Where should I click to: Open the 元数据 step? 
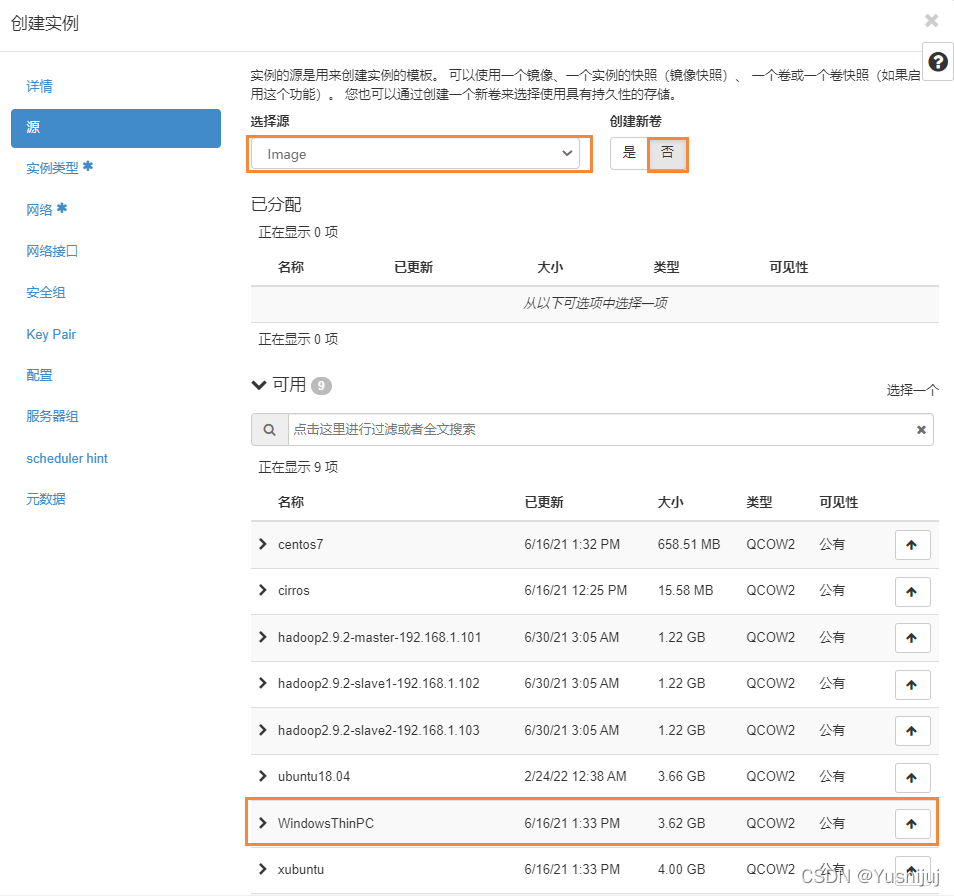click(x=46, y=499)
